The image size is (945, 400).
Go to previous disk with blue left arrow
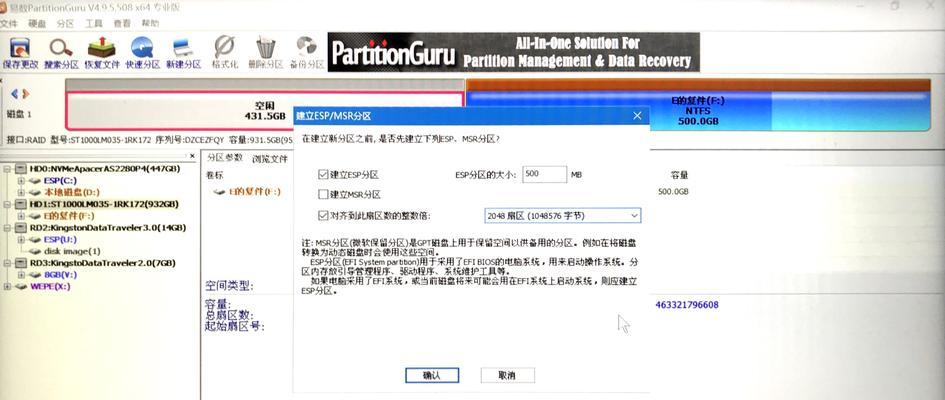[x=15, y=93]
